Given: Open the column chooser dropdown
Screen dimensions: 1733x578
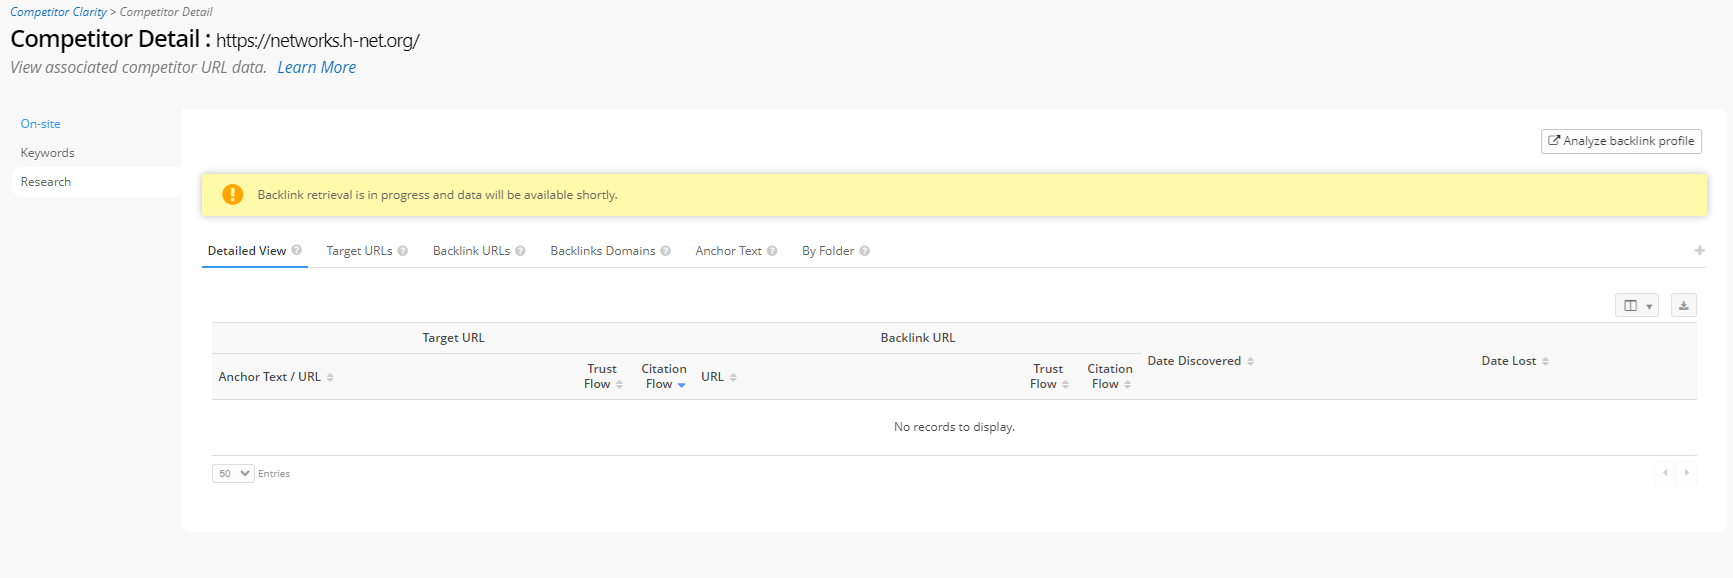Looking at the screenshot, I should [1636, 306].
